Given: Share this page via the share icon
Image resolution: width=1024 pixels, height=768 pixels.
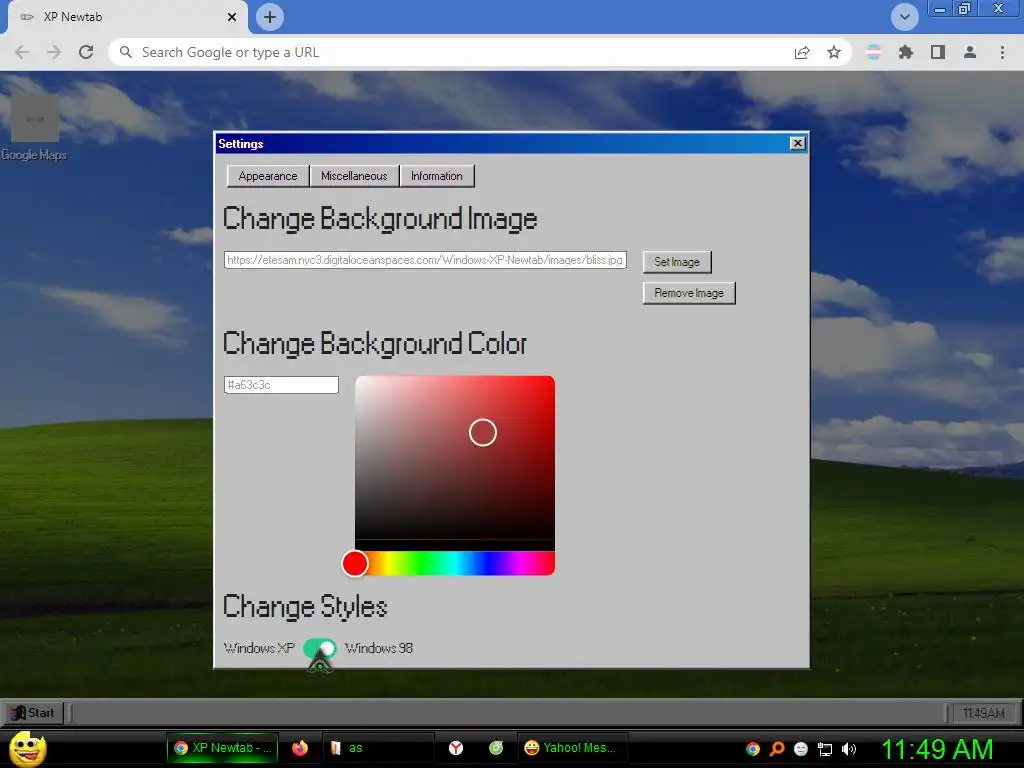Looking at the screenshot, I should pos(802,52).
